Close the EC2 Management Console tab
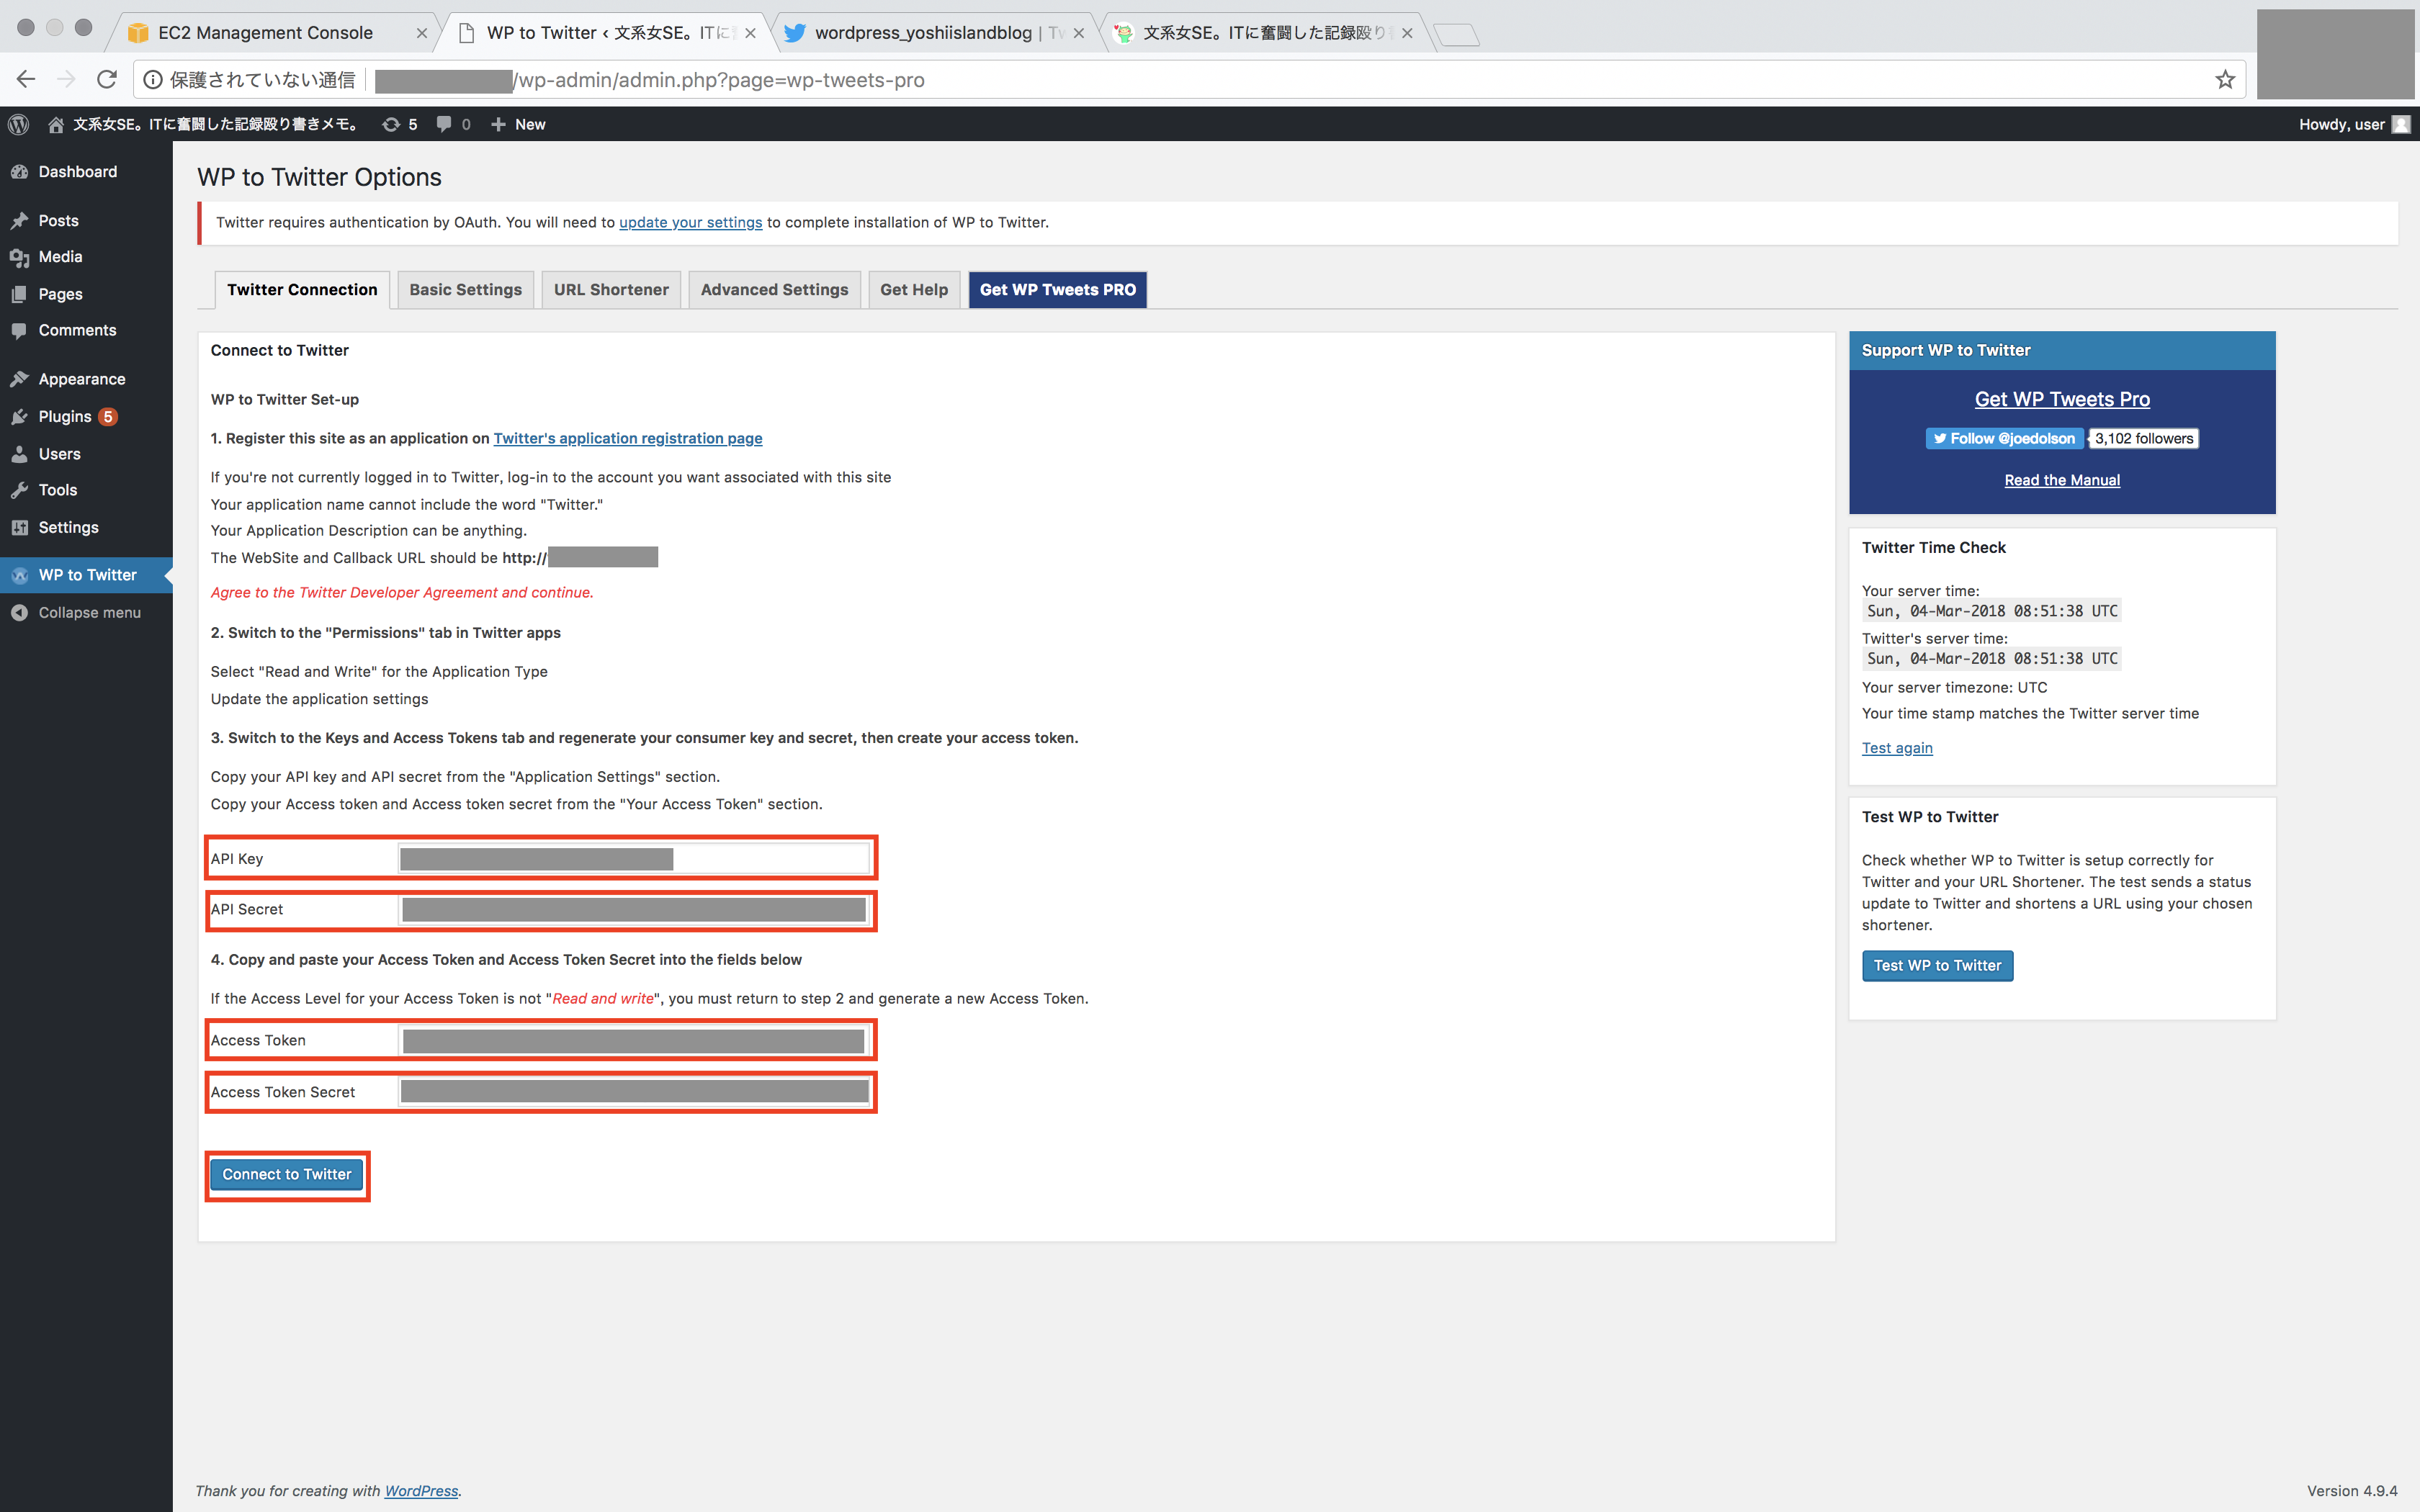This screenshot has width=2420, height=1512. coord(421,33)
